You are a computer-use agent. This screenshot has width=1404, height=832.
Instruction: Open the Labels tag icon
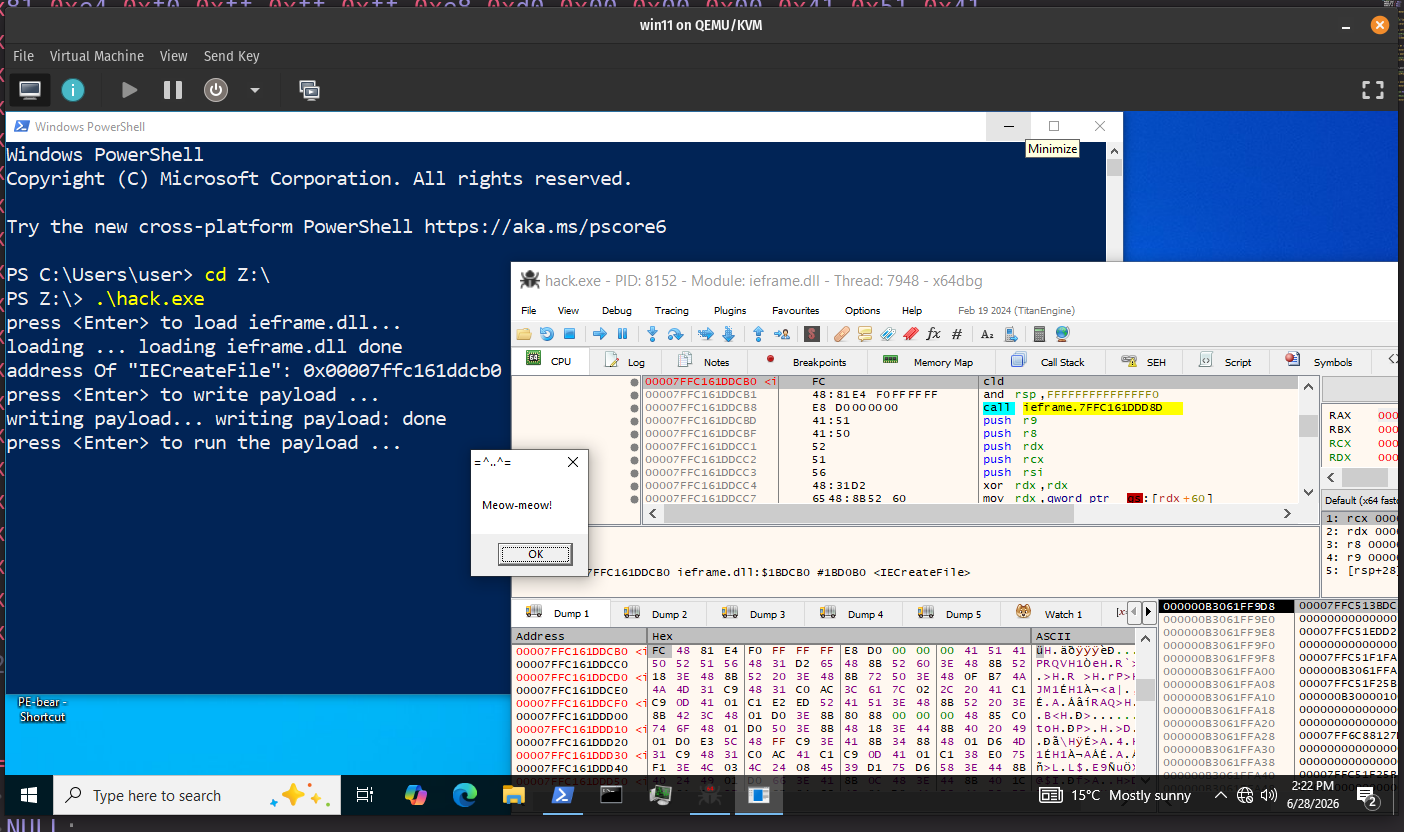888,334
